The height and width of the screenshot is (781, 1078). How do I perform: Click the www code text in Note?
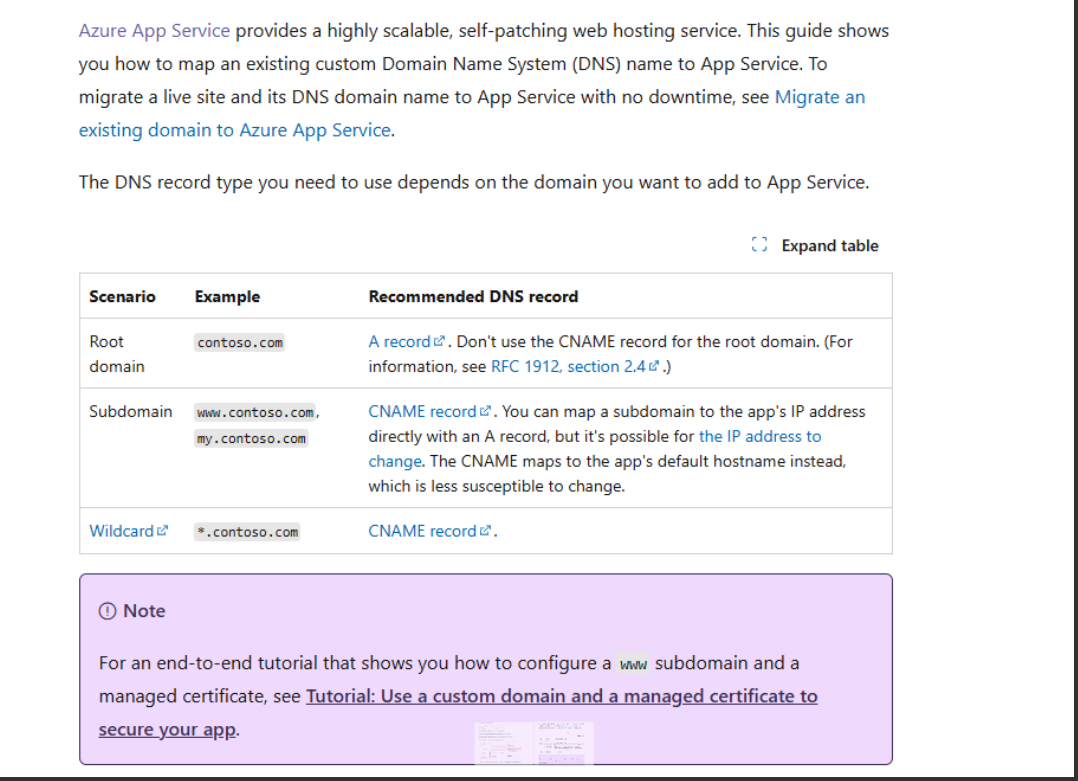tap(633, 664)
